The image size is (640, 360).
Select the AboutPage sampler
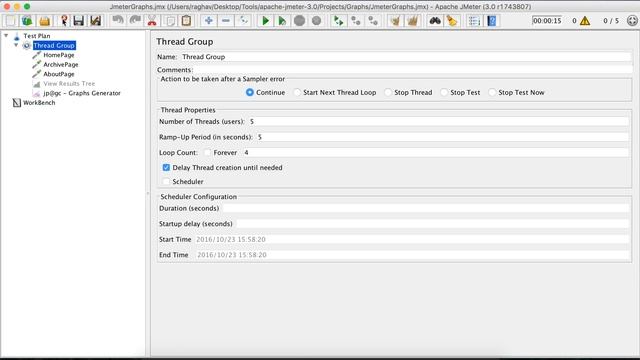click(59, 74)
